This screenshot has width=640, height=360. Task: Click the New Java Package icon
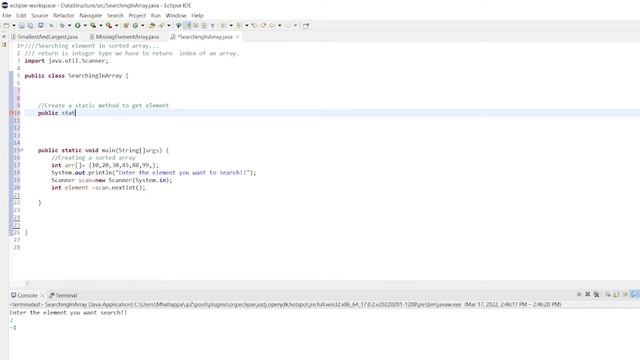[x=126, y=25]
